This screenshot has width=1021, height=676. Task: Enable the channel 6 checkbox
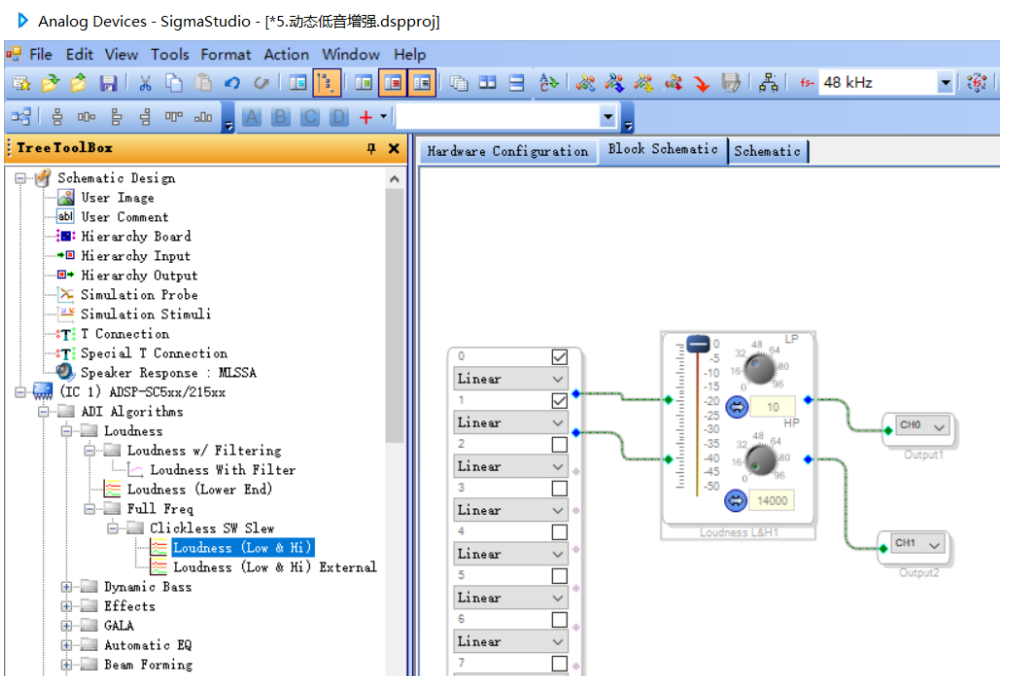coord(559,619)
